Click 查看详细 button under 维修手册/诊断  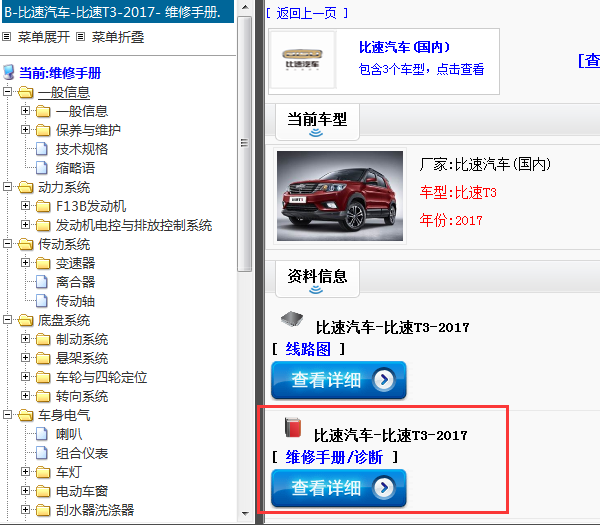click(339, 488)
